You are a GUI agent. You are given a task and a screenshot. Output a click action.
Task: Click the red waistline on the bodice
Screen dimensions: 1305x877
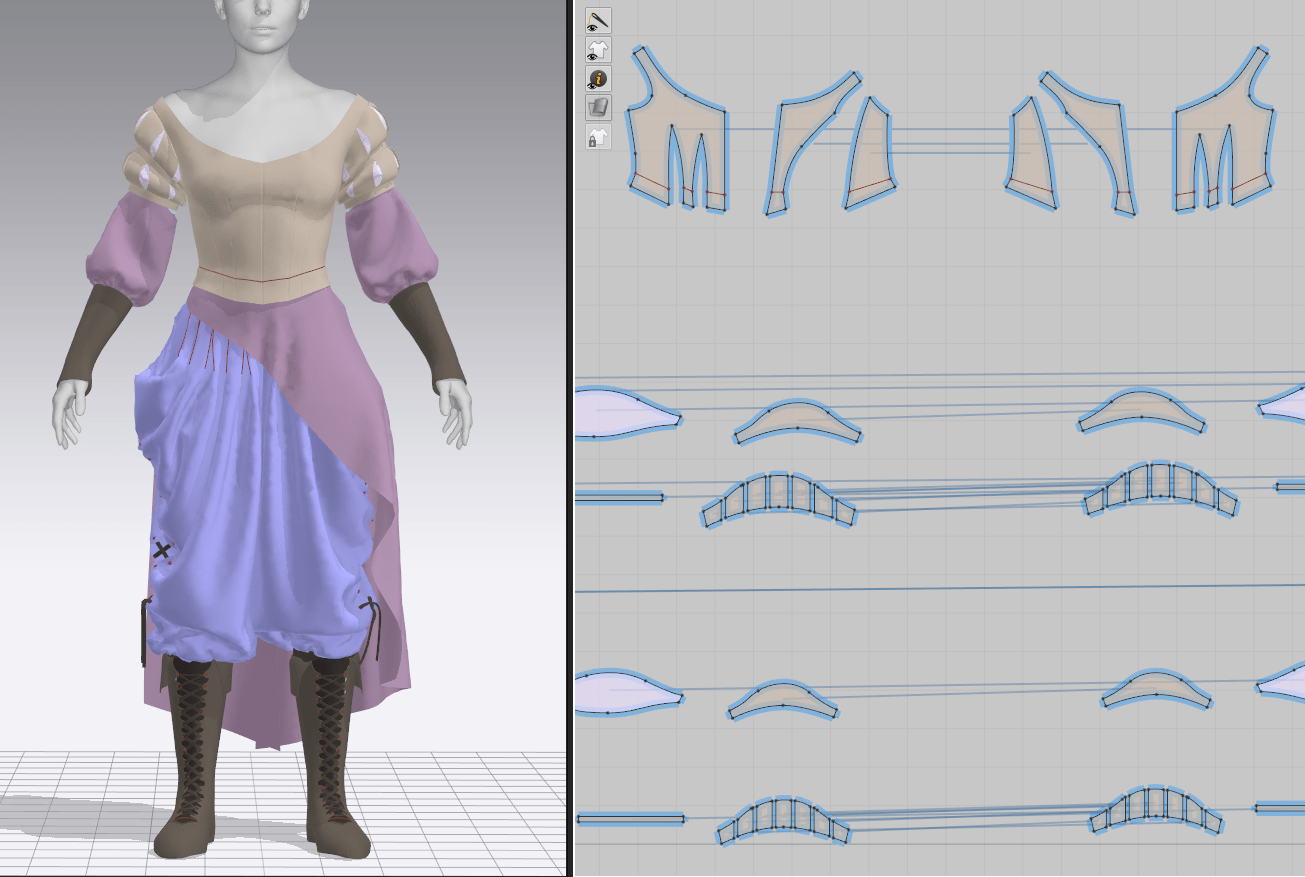coord(262,274)
